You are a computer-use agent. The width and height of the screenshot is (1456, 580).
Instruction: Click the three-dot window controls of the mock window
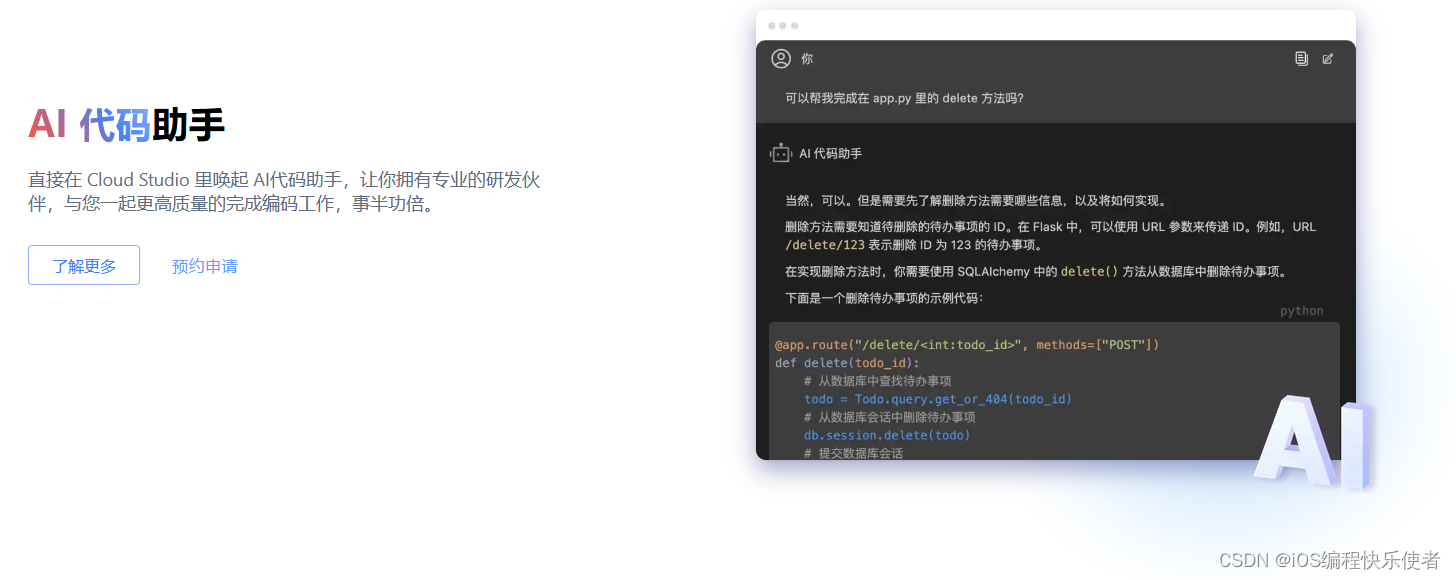pos(783,25)
